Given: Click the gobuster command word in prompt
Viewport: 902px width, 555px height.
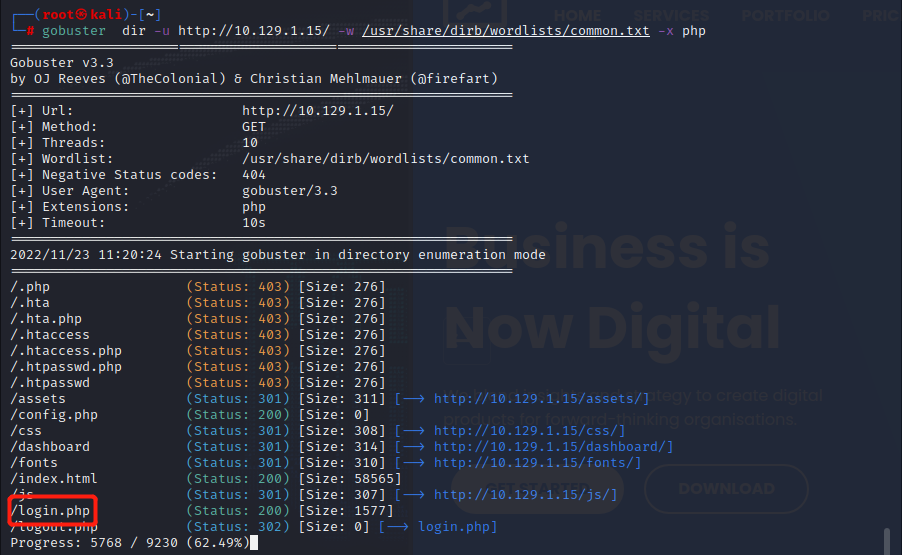Looking at the screenshot, I should [74, 30].
